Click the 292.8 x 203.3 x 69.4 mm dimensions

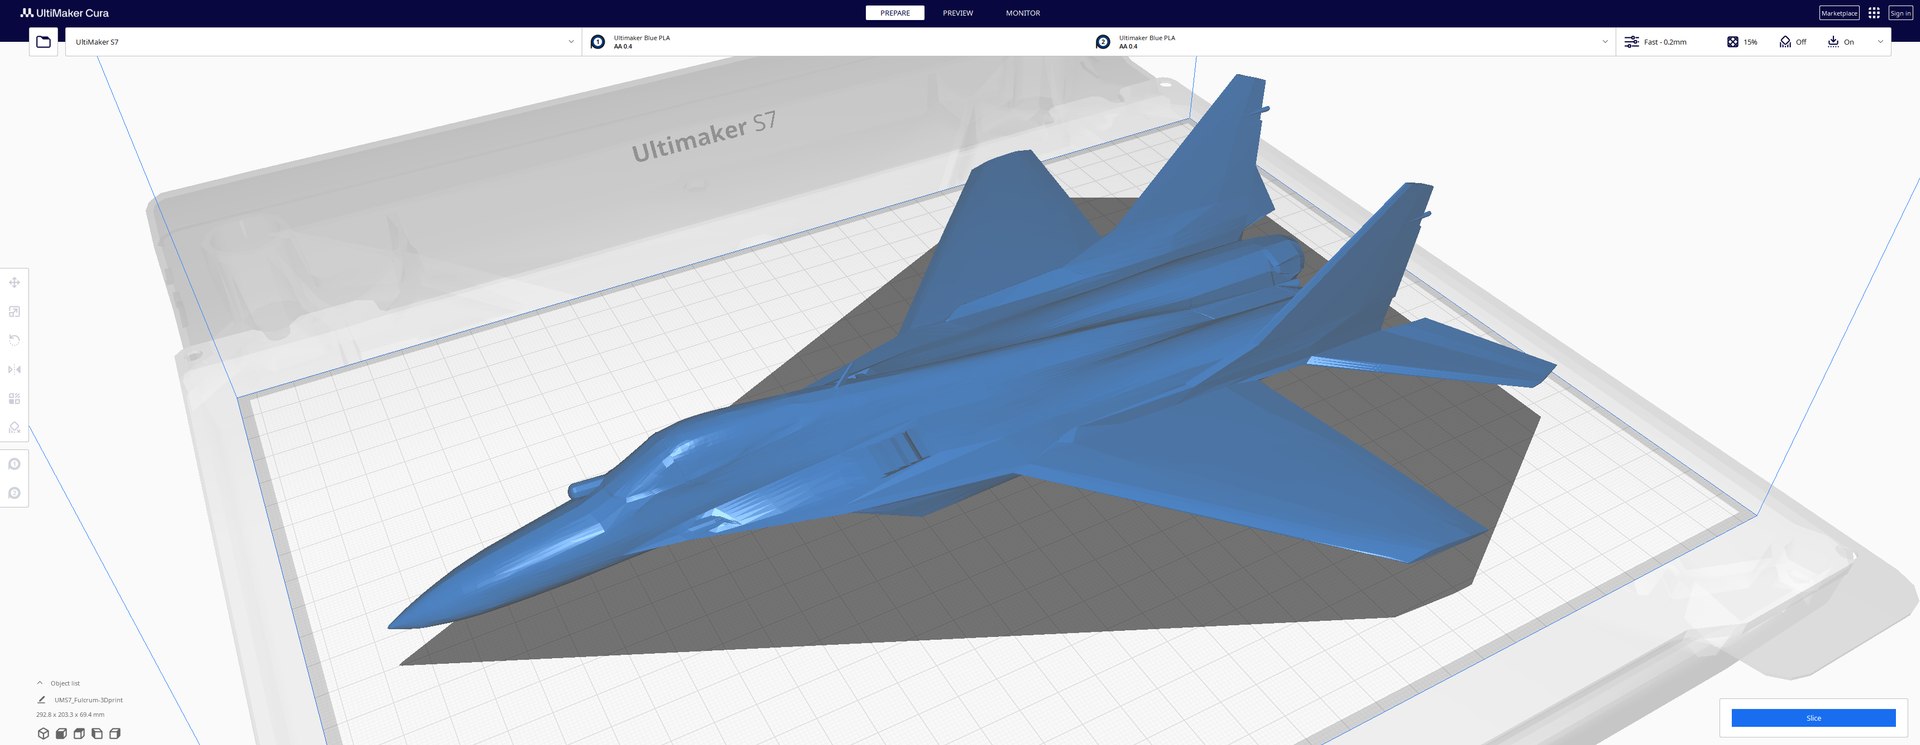(x=70, y=715)
